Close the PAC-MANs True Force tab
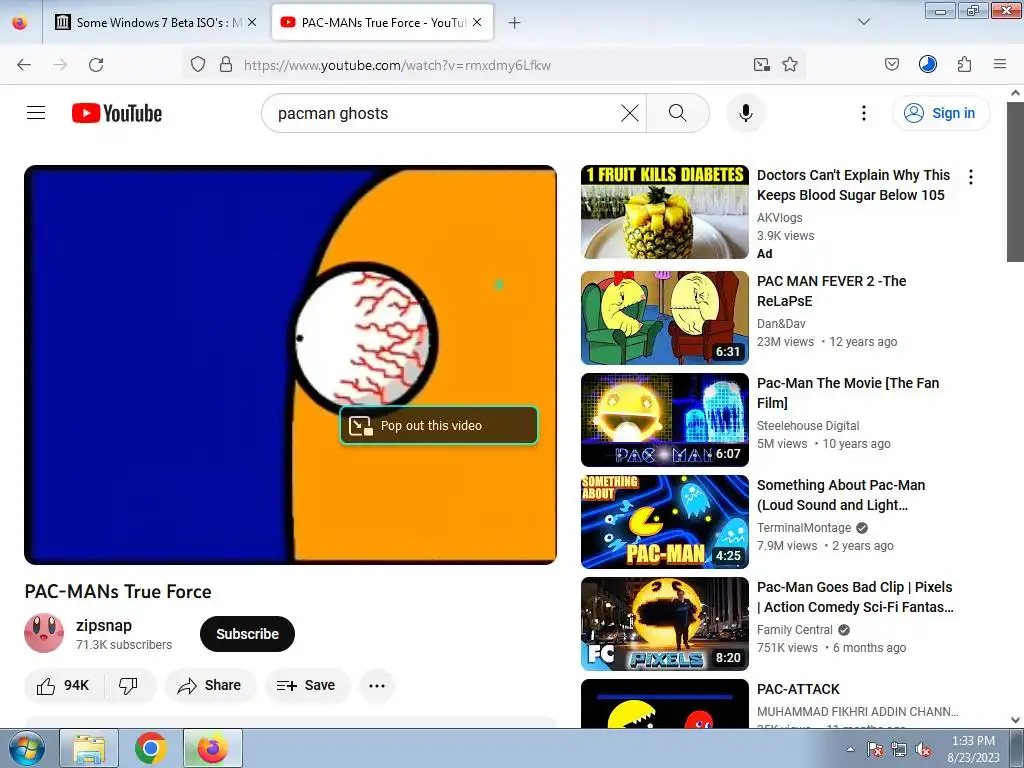The height and width of the screenshot is (768, 1024). (x=477, y=22)
